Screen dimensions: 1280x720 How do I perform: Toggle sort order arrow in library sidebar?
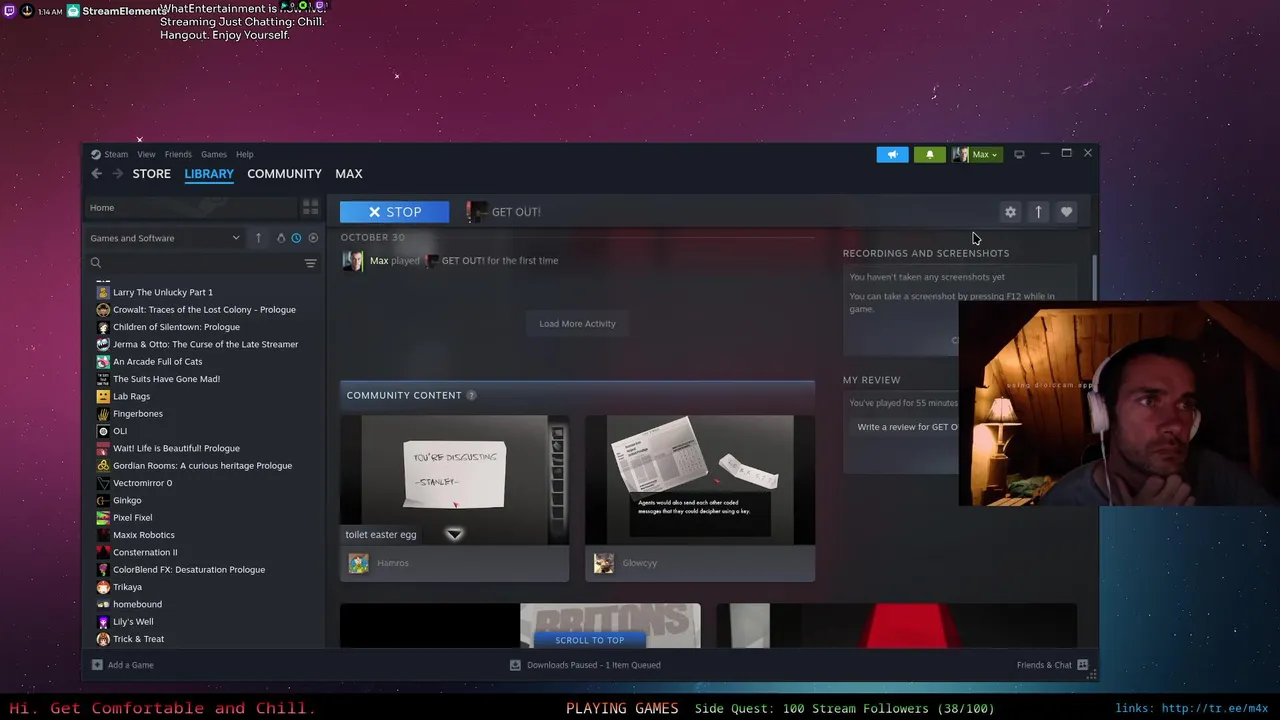[x=258, y=238]
